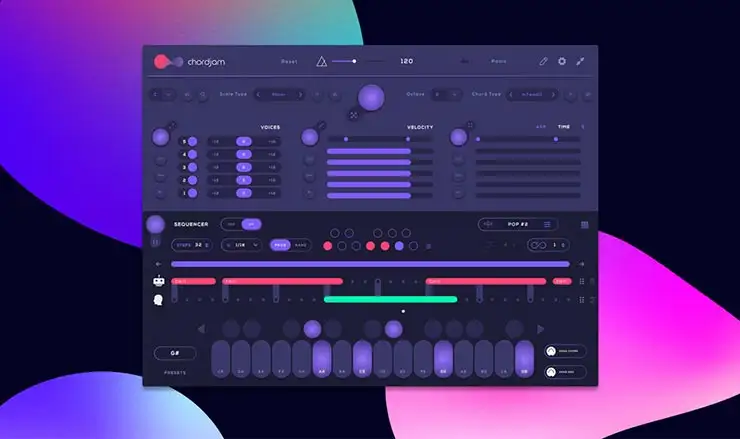Image resolution: width=740 pixels, height=439 pixels.
Task: Click the lower button right of keyboard
Action: point(565,372)
